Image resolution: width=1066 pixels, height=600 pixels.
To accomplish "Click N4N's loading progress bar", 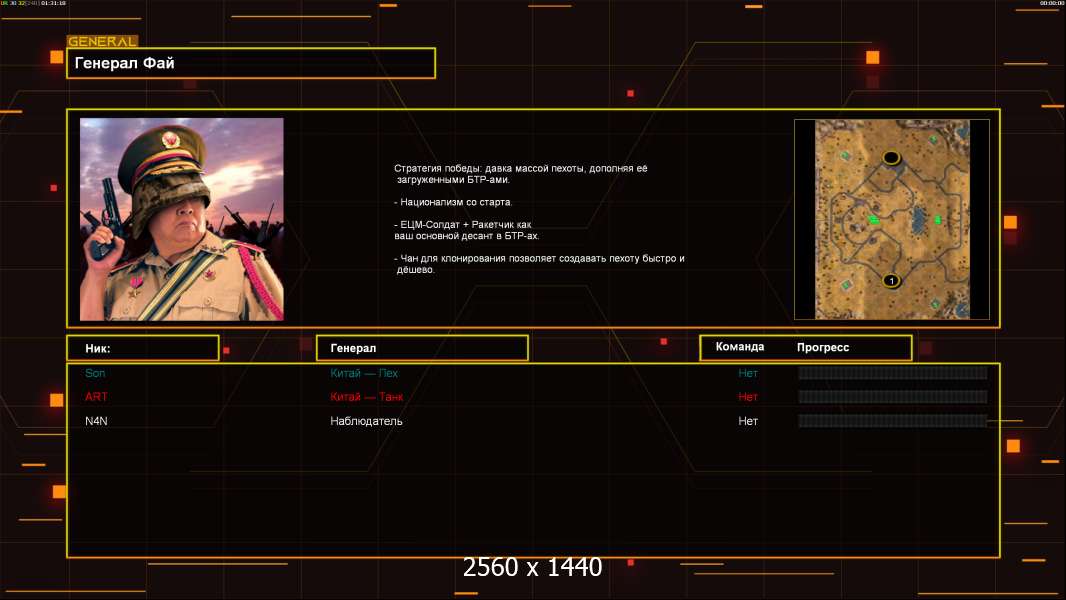I will (893, 421).
